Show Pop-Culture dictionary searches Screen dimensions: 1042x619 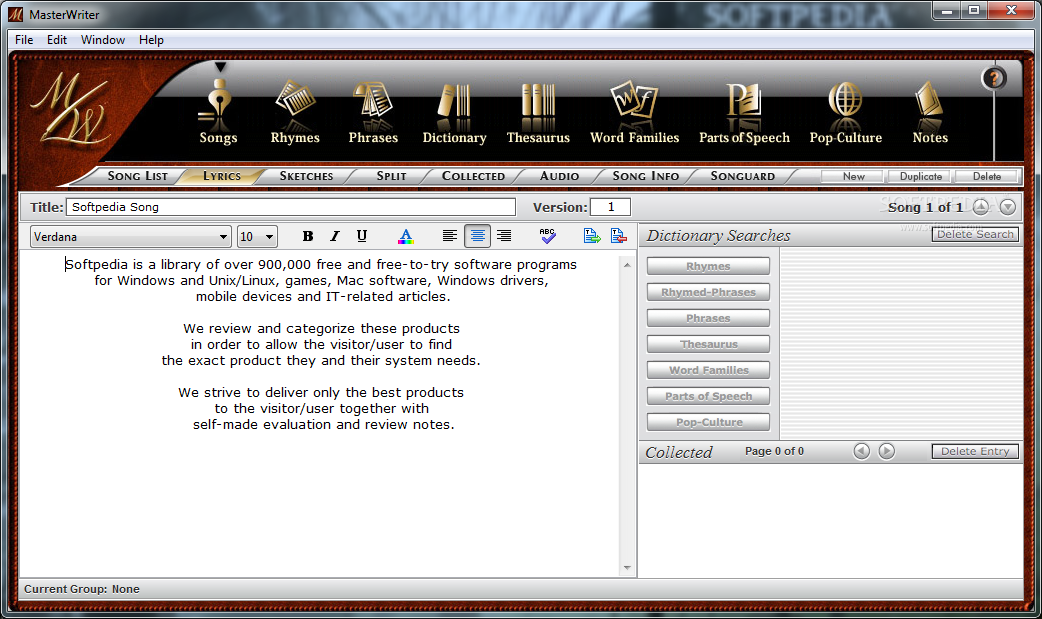pos(708,422)
